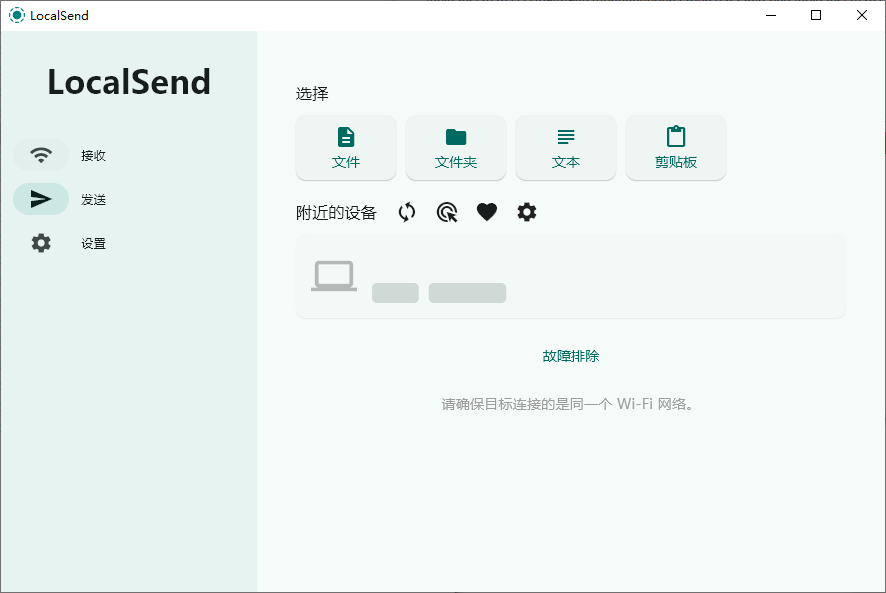Screen dimensions: 886x593
Task: Open scan settings using the gear beside the heart
Action: tap(527, 212)
